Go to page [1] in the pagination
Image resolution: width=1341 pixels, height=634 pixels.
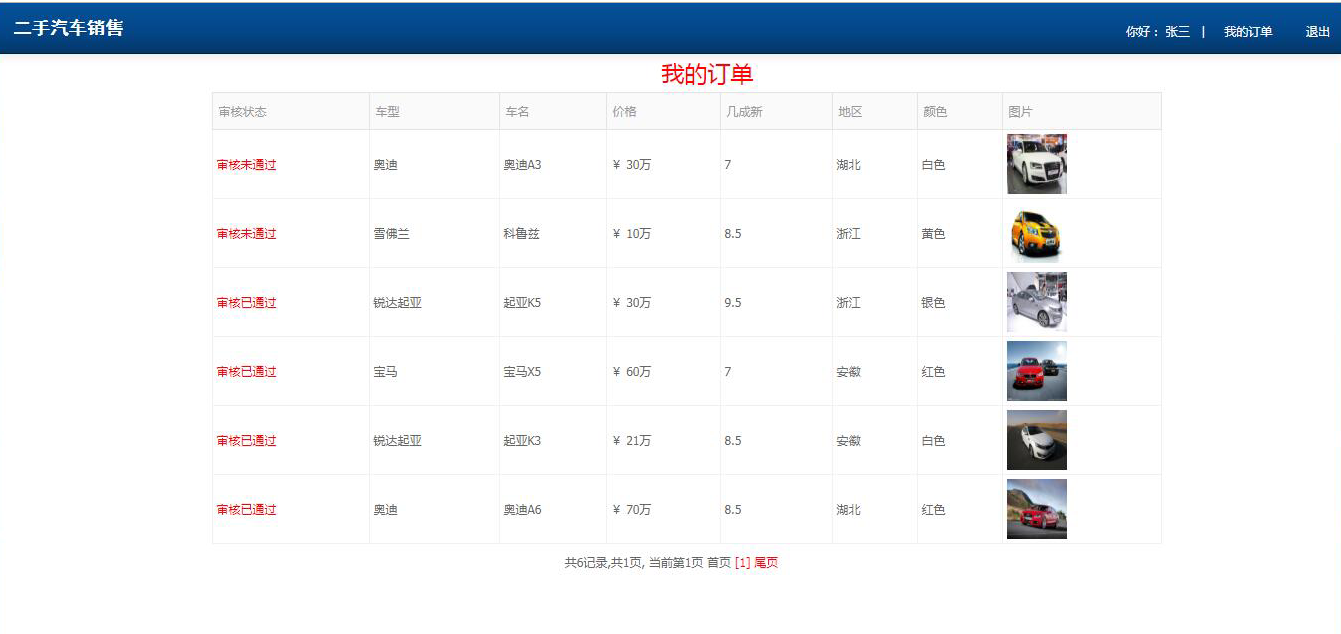click(742, 563)
